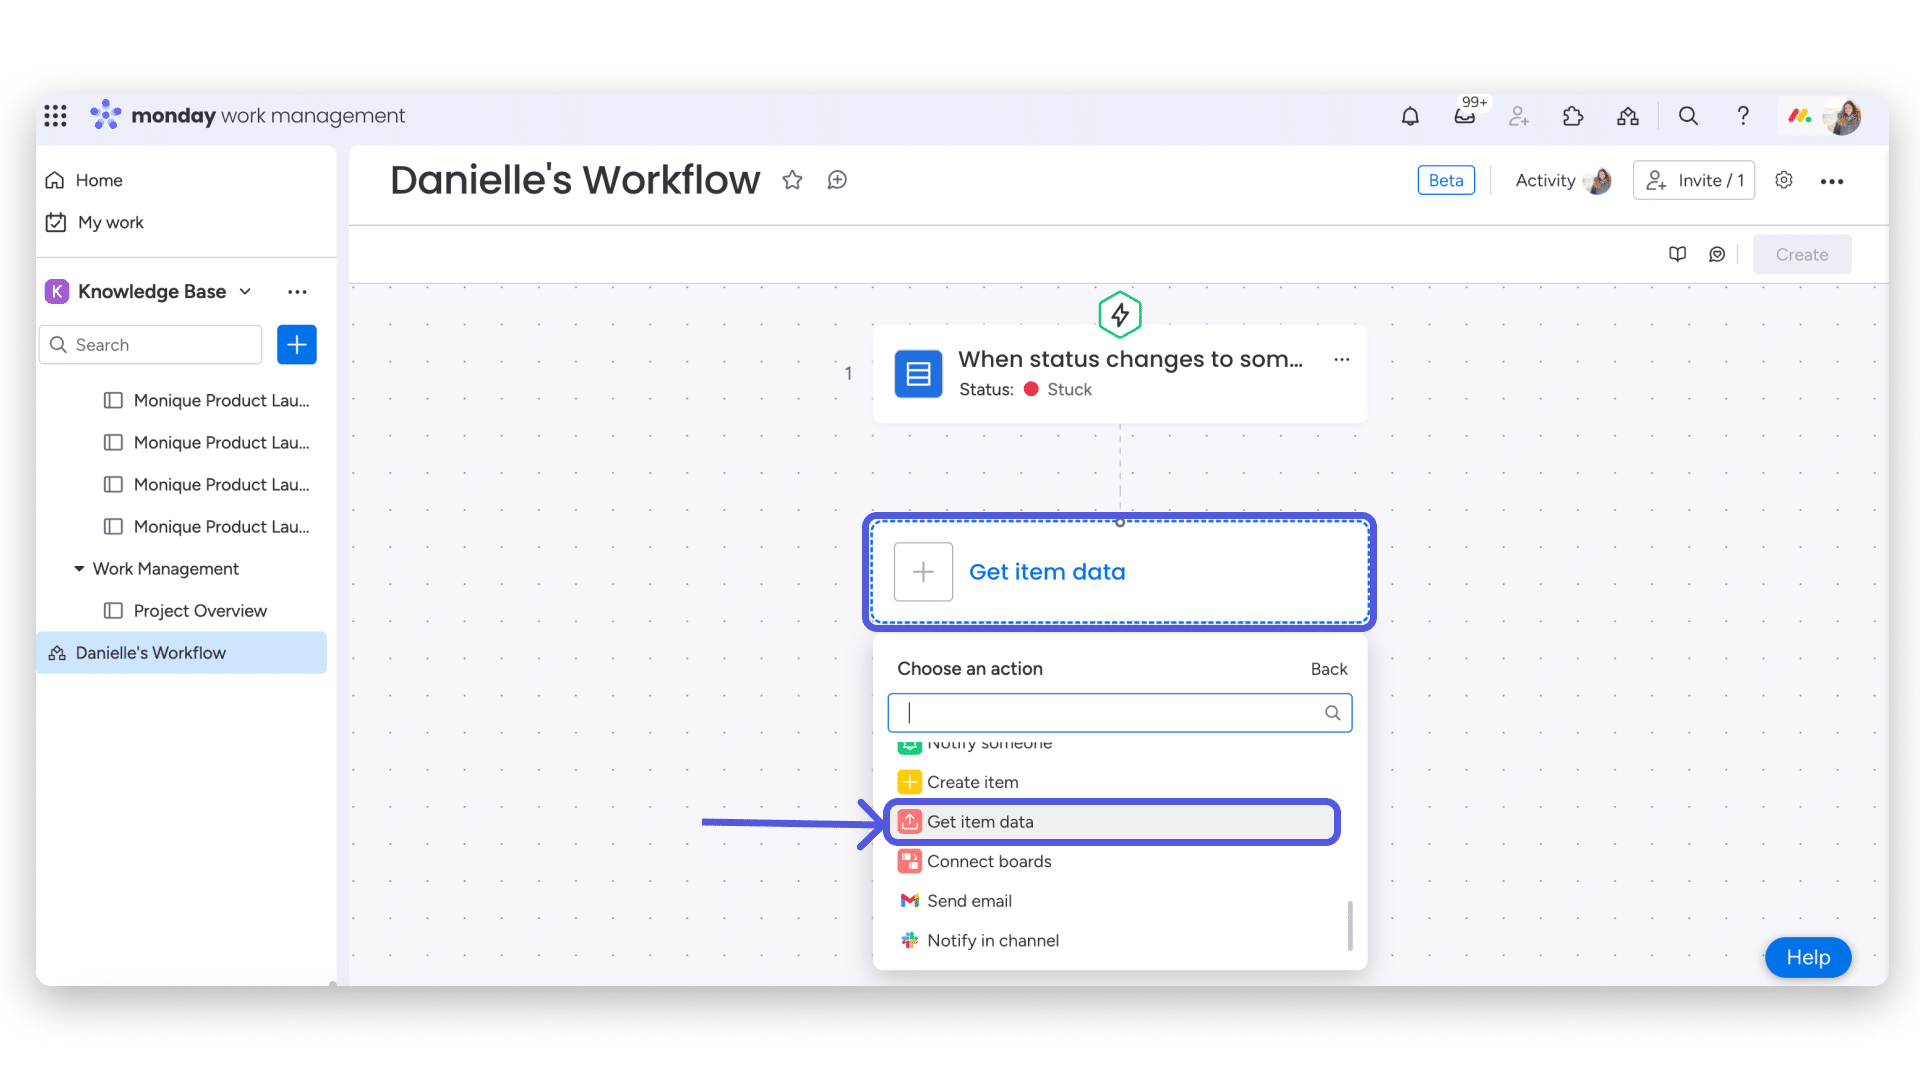Click the monday logo in the top bar
Viewport: 1920px width, 1080px height.
click(x=105, y=115)
